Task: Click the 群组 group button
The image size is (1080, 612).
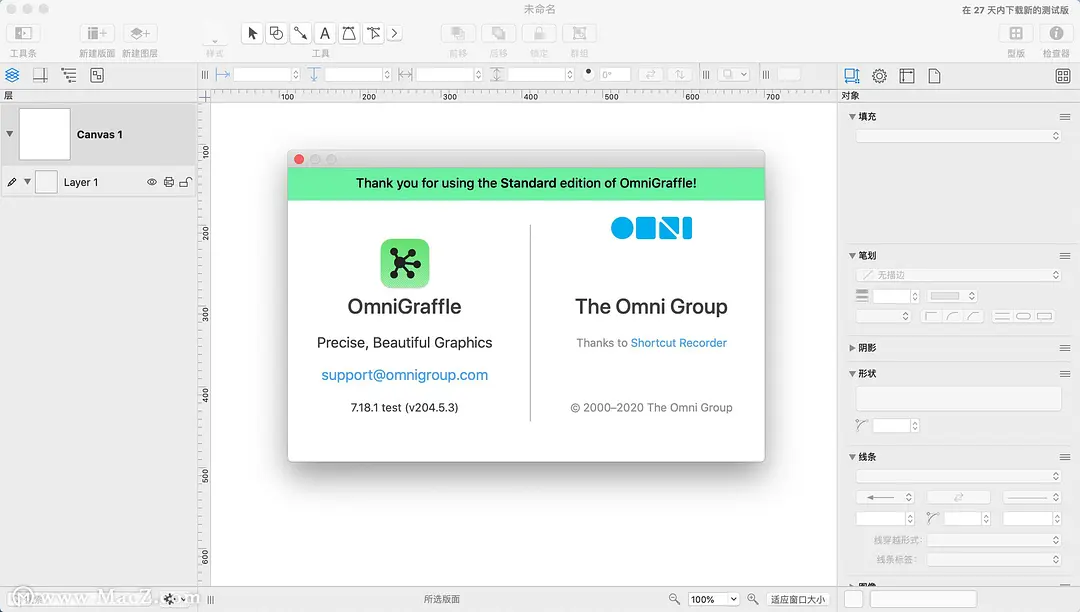Action: click(580, 33)
